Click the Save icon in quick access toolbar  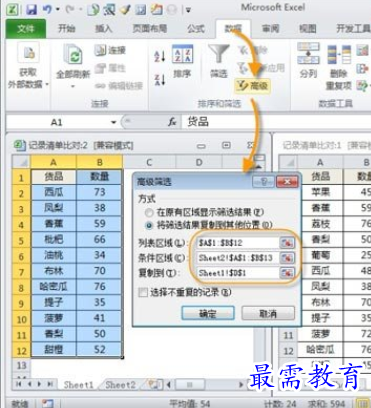(32, 9)
